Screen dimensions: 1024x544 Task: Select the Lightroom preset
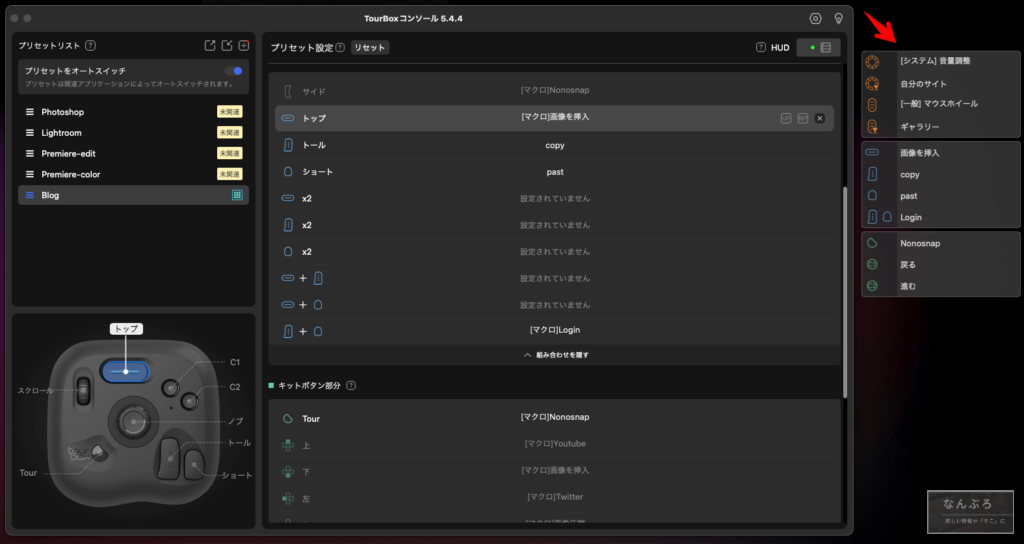pyautogui.click(x=62, y=132)
